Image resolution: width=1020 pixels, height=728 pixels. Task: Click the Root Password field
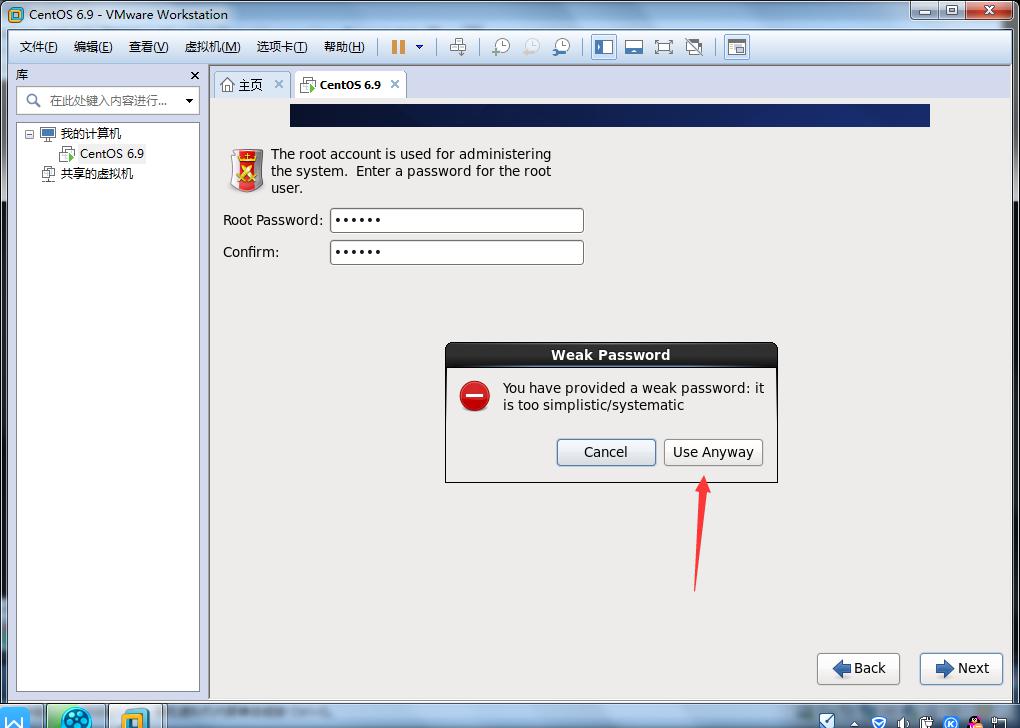click(457, 220)
